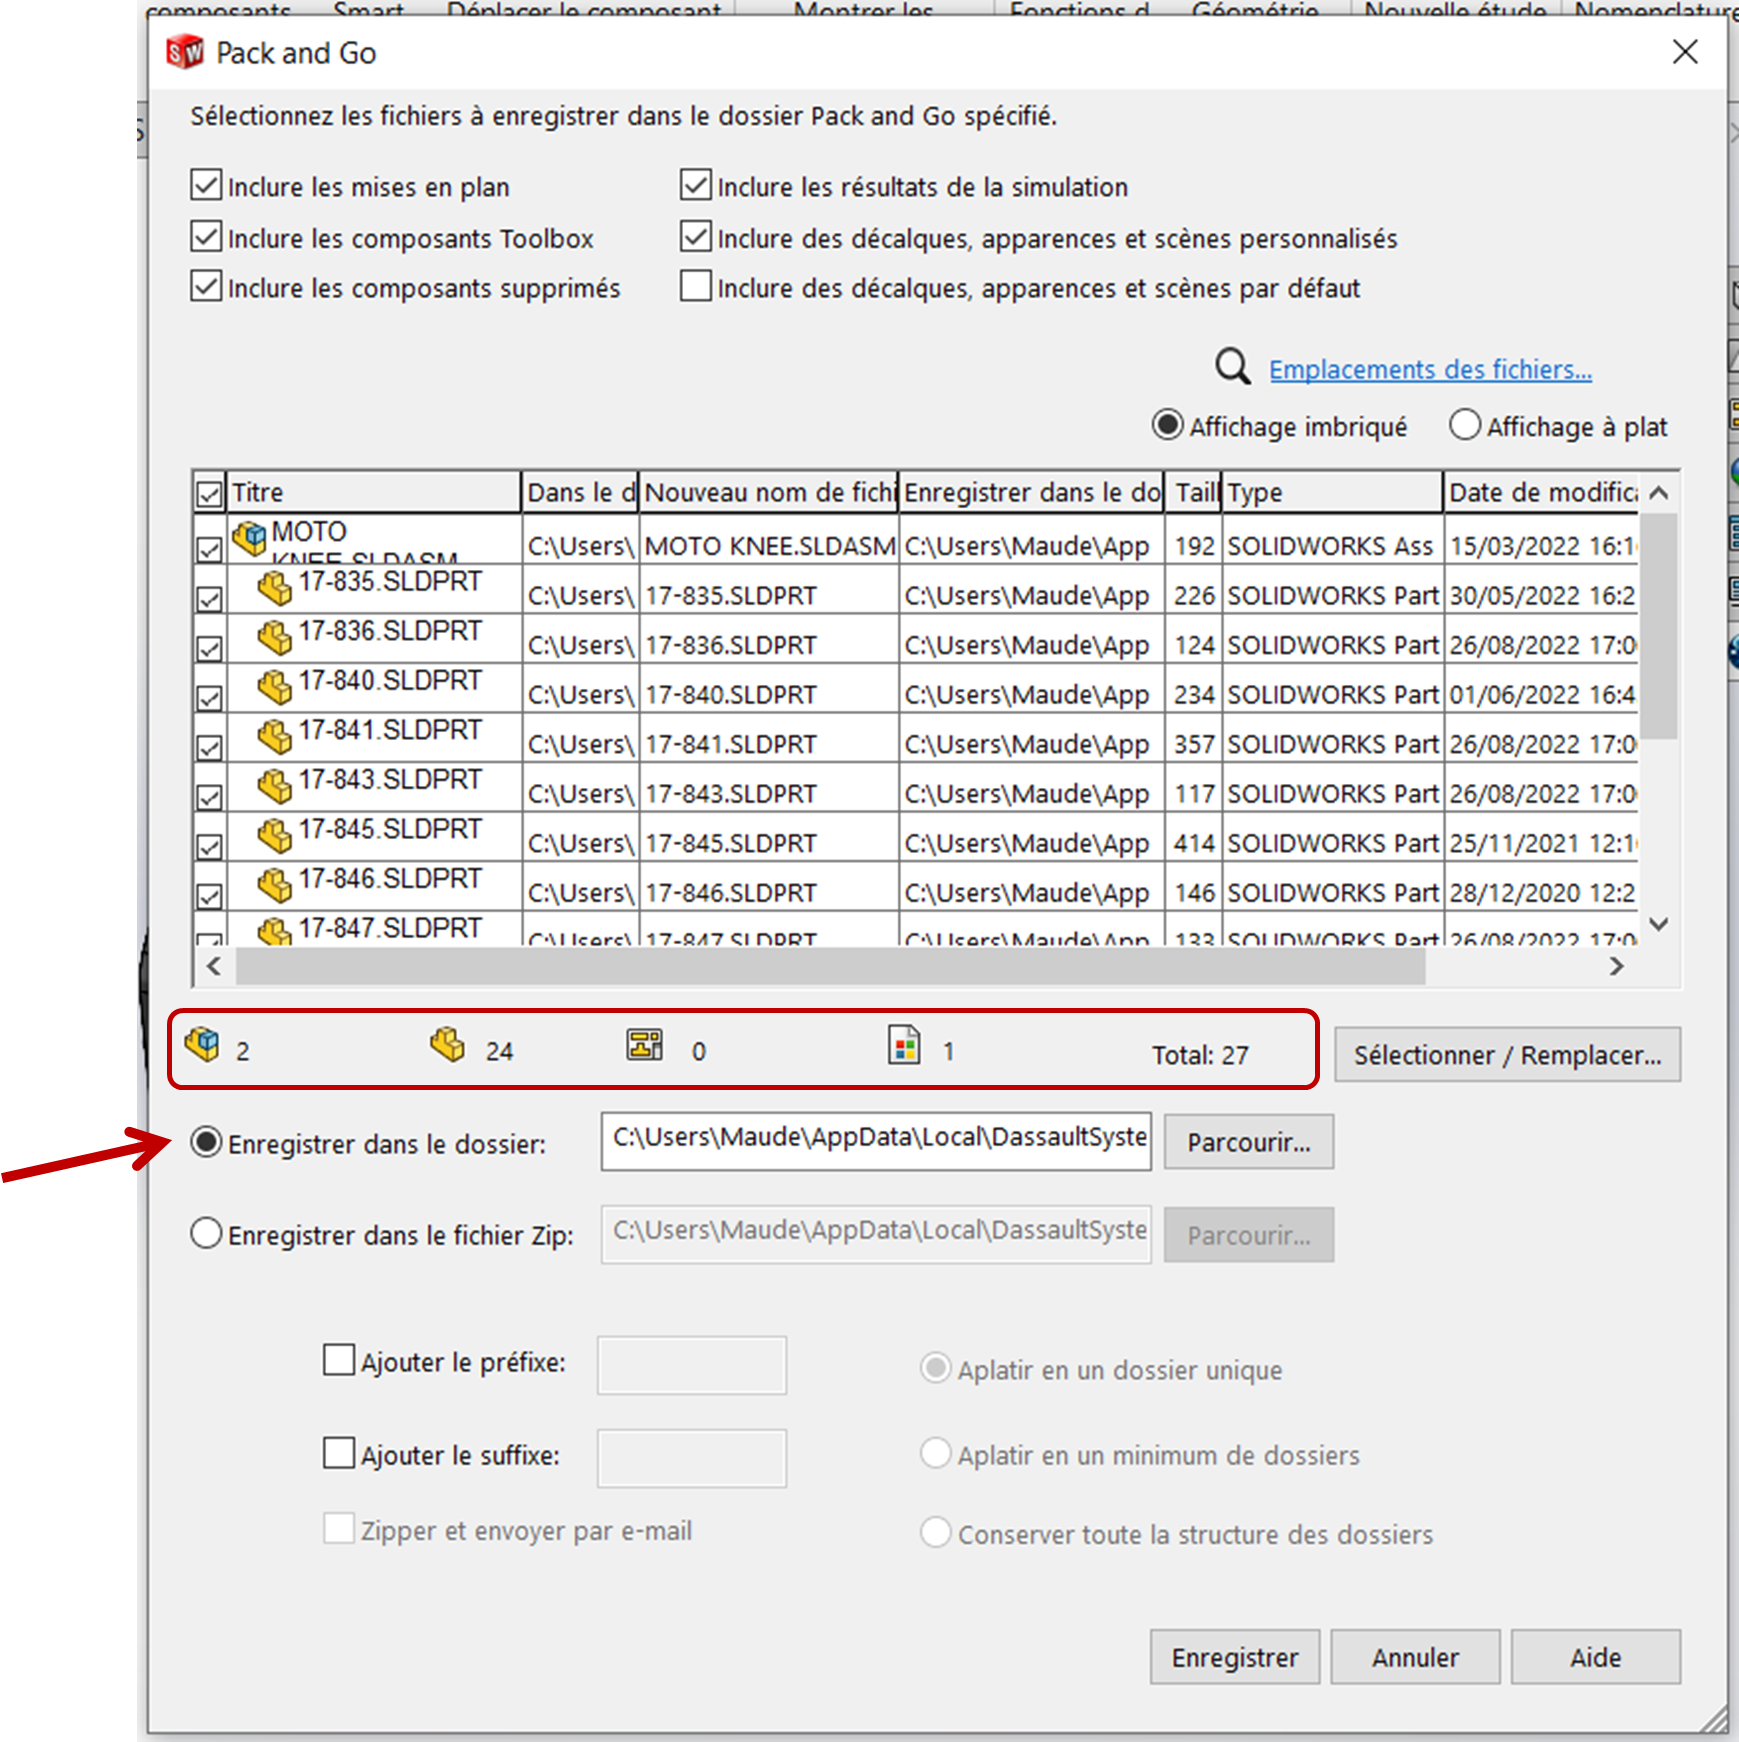Click the drawing icon showing 0 in the summary bar
This screenshot has width=1739, height=1742.
coord(645,1045)
